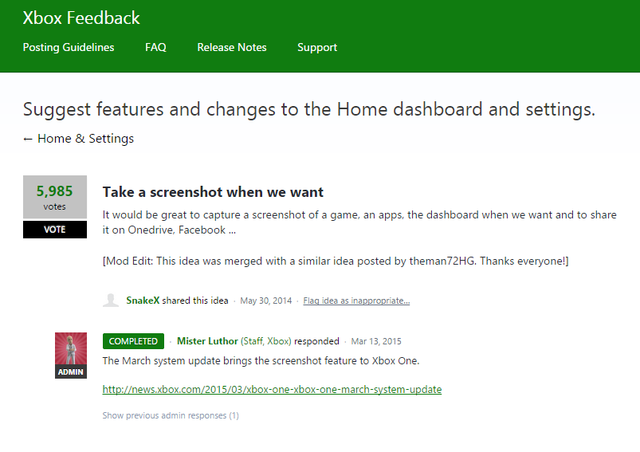Open the Posting Guidelines page

pyautogui.click(x=68, y=47)
